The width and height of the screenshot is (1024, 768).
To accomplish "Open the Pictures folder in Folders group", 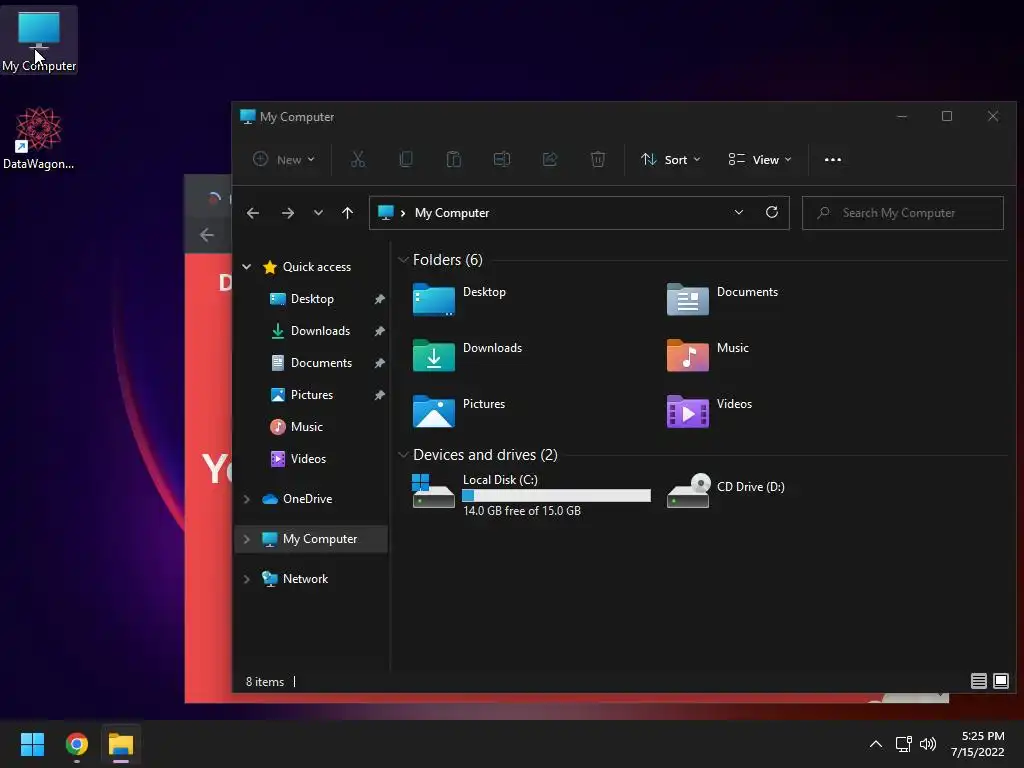I will pyautogui.click(x=458, y=411).
